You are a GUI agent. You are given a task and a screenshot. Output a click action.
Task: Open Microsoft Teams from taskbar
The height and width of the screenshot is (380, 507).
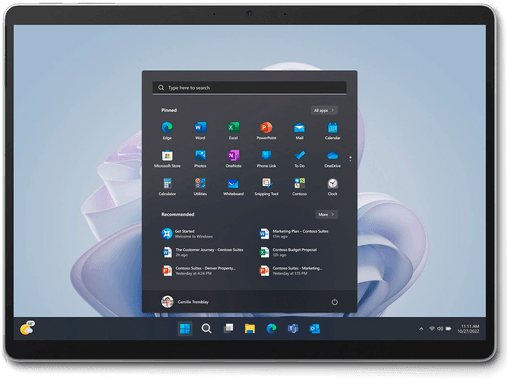293,329
